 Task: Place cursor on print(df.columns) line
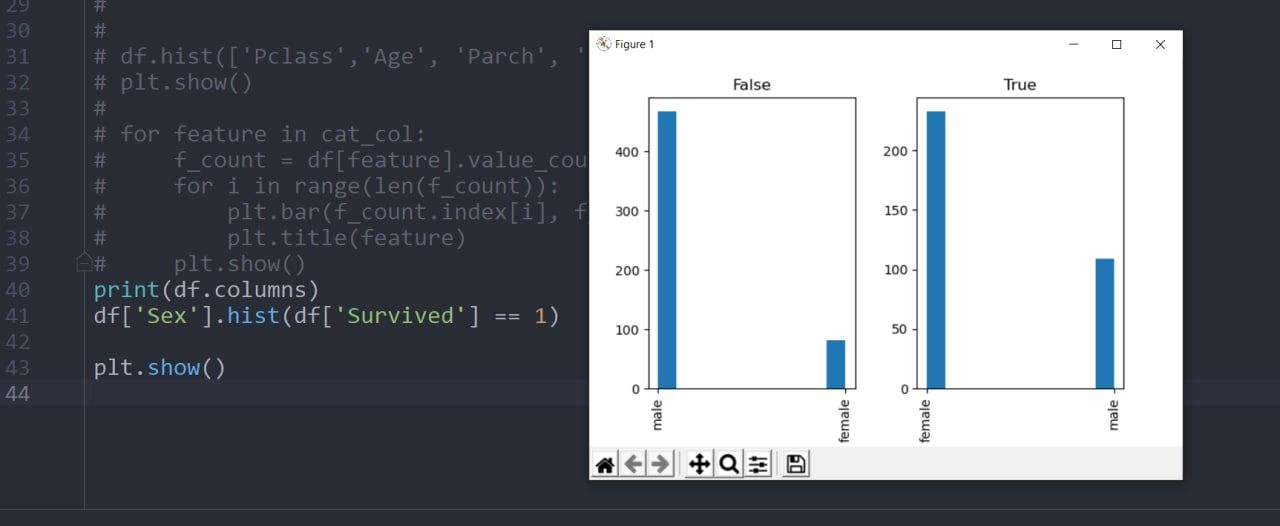click(206, 290)
